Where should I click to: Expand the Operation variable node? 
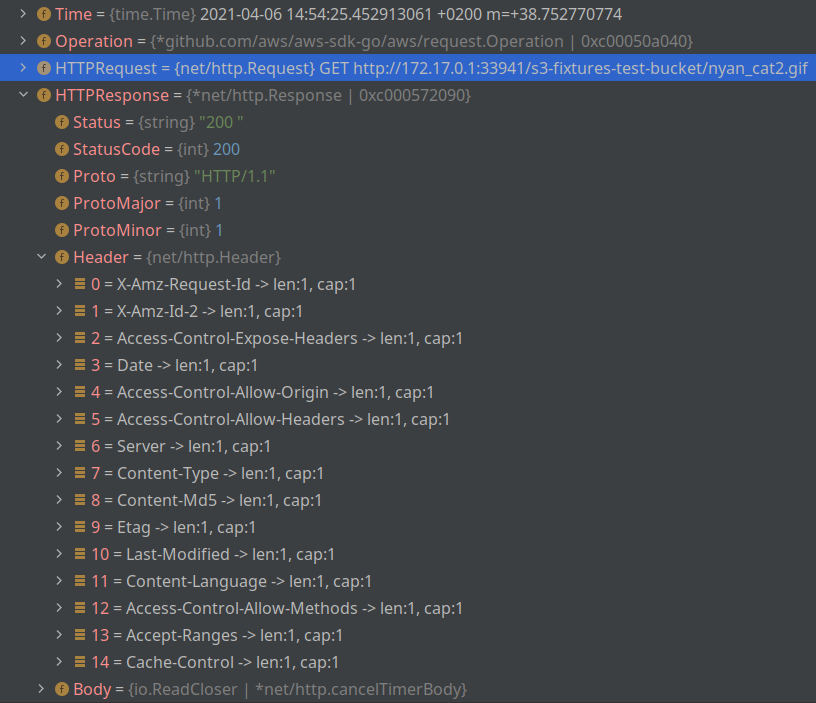click(23, 41)
